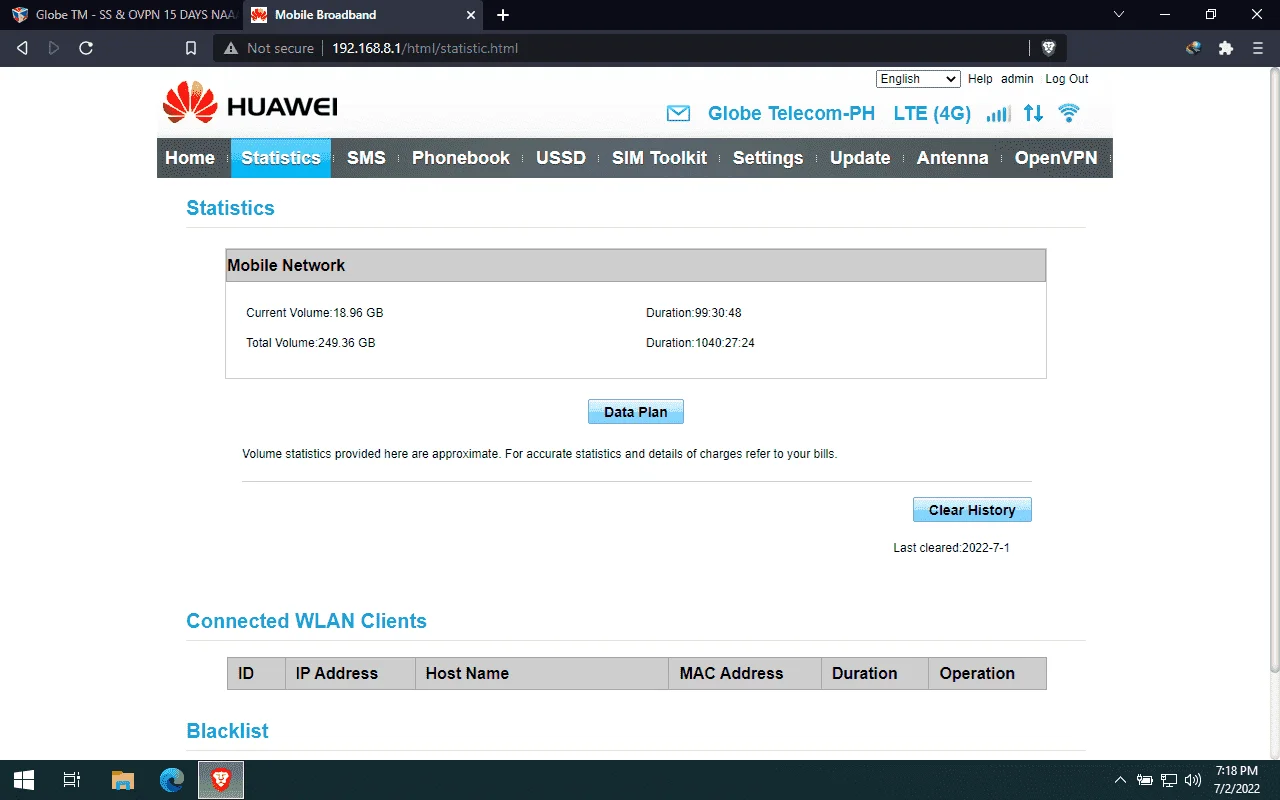1280x800 pixels.
Task: Open the language dropdown set to English
Action: tap(918, 79)
